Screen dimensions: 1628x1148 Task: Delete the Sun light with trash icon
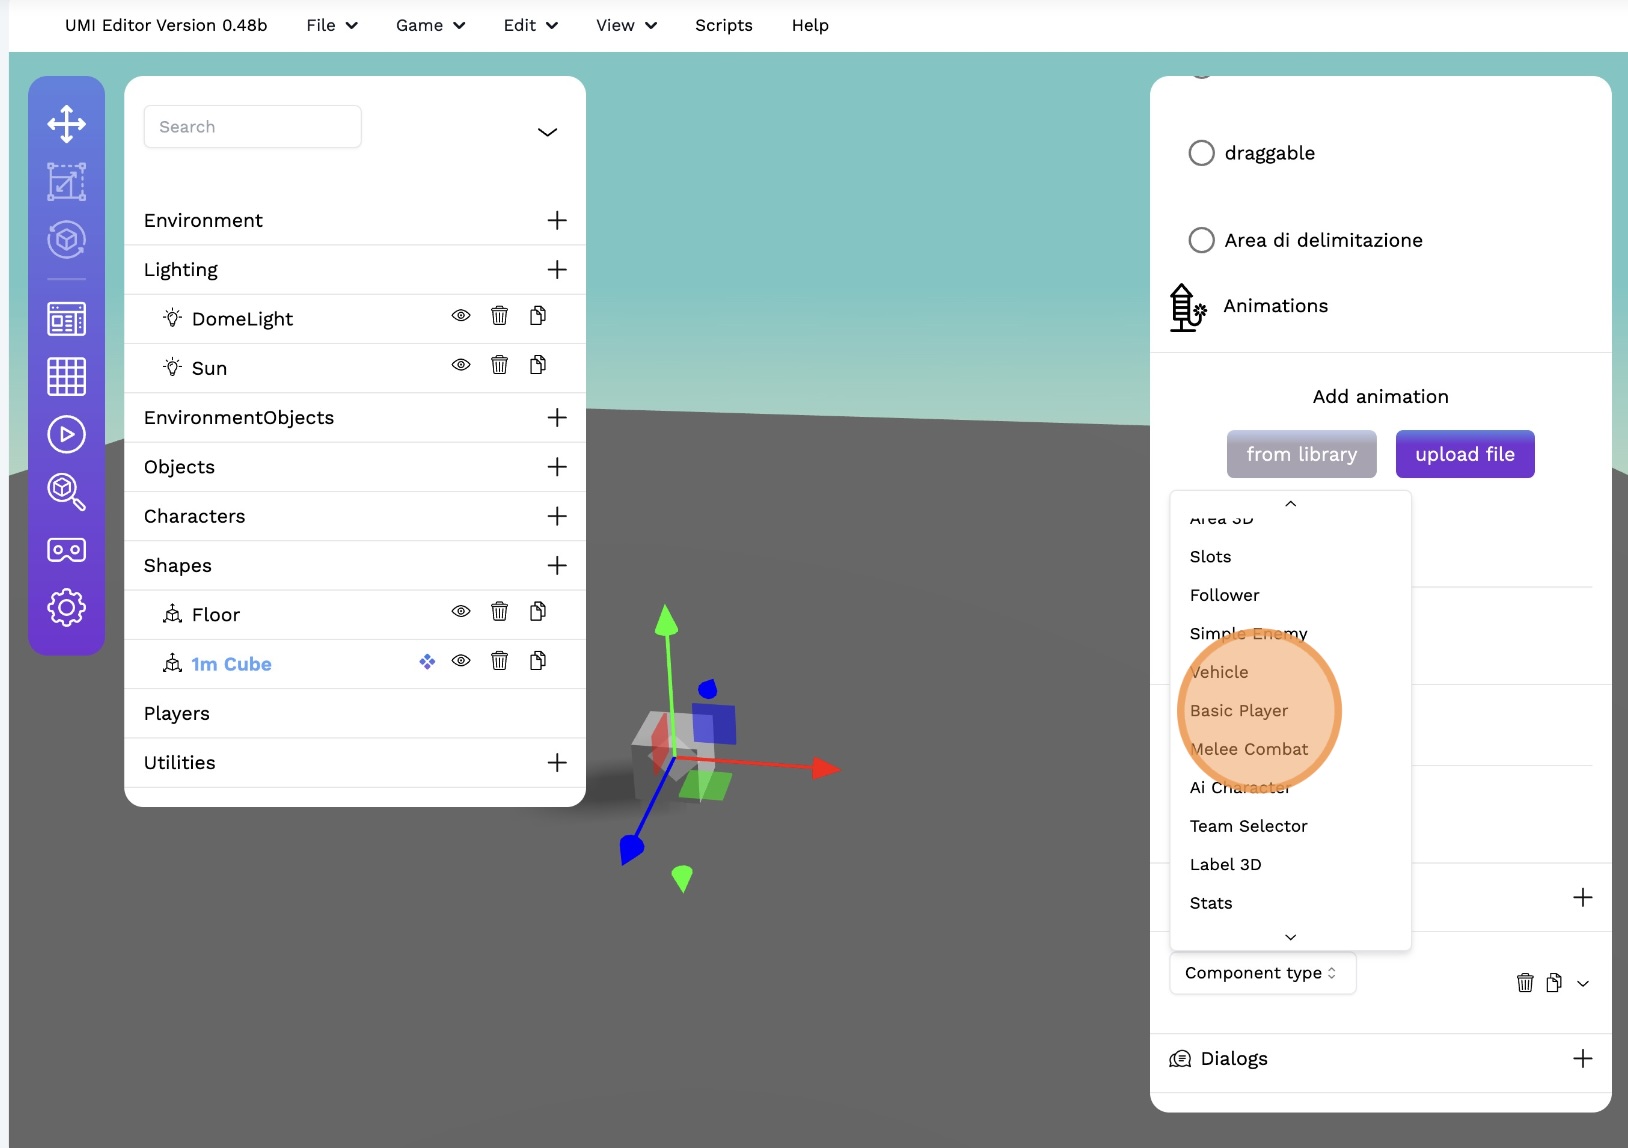[499, 365]
